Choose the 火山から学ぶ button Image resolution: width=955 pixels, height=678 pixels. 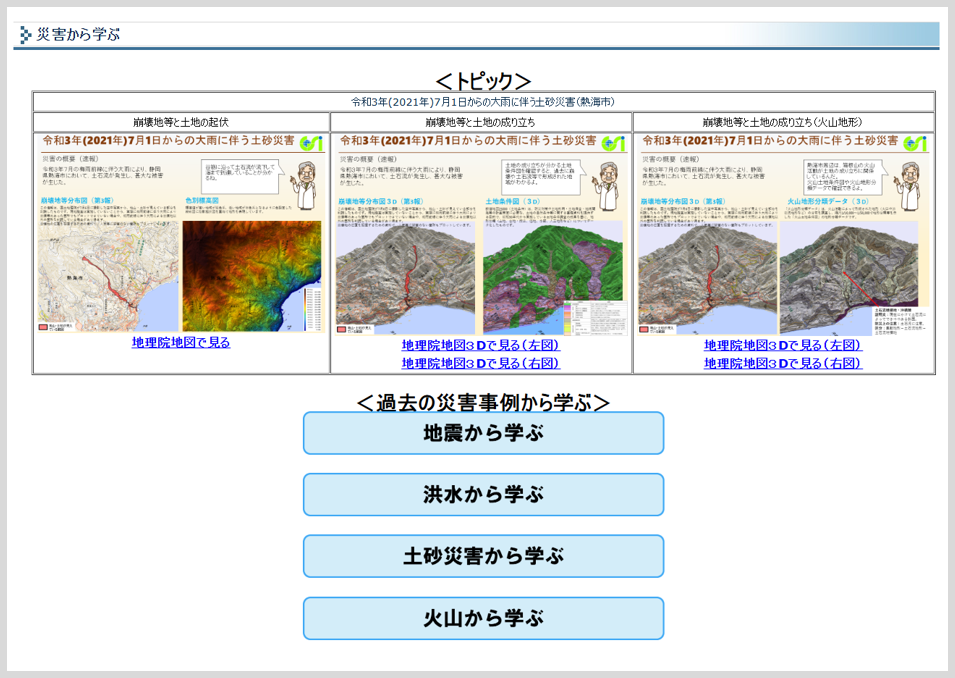[x=484, y=618]
